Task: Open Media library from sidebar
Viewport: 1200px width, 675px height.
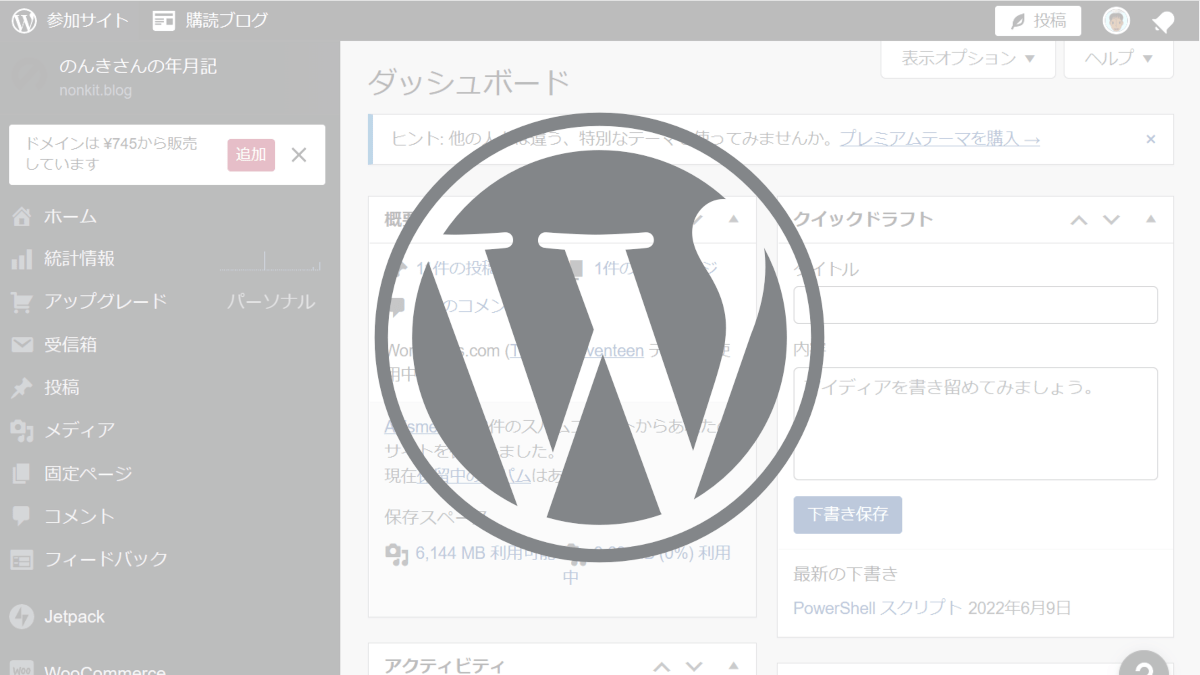Action: pos(79,430)
